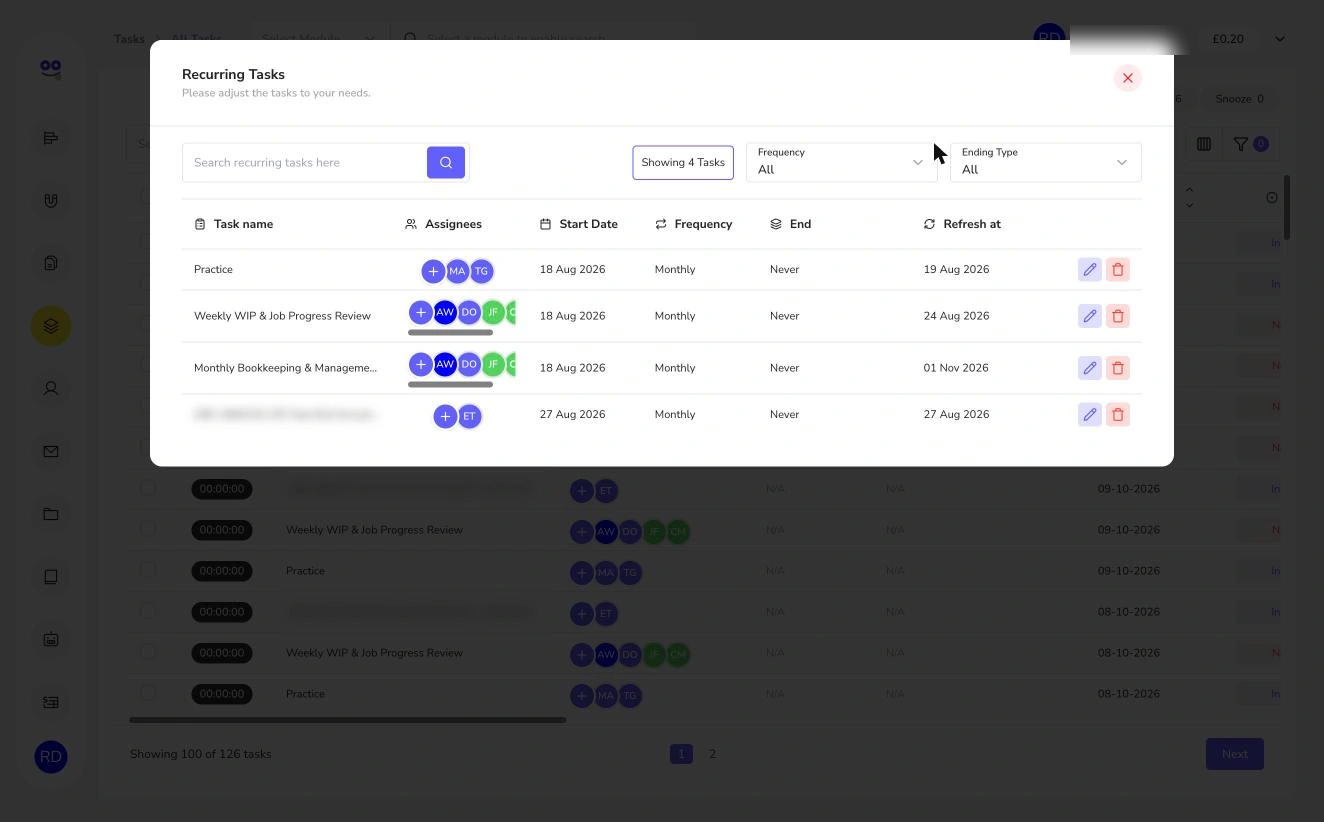Click the assignee scrollbar under Weekly WIP row
The width and height of the screenshot is (1324, 822).
451,332
